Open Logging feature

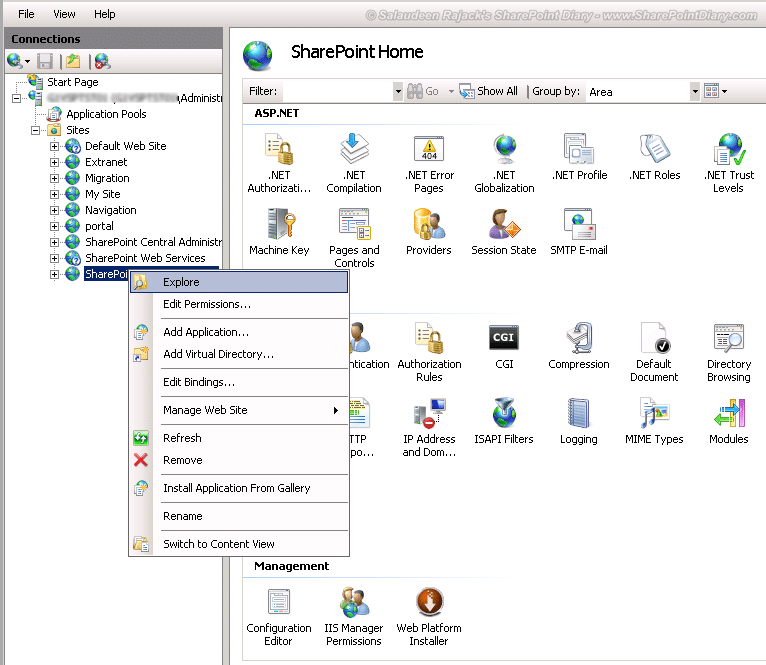579,421
